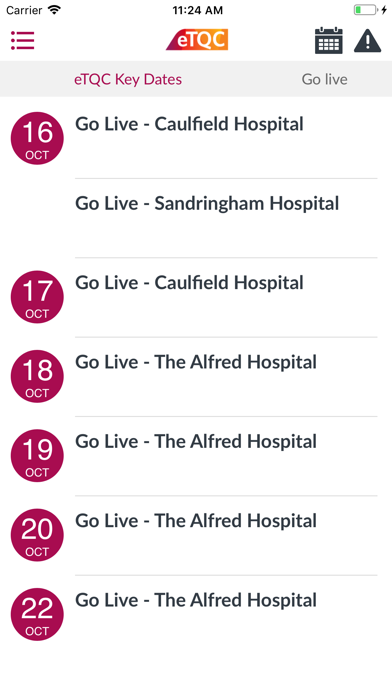Open Go Live - The Alfred Hospital on 22 Oct
This screenshot has width=392, height=696.
click(x=196, y=601)
